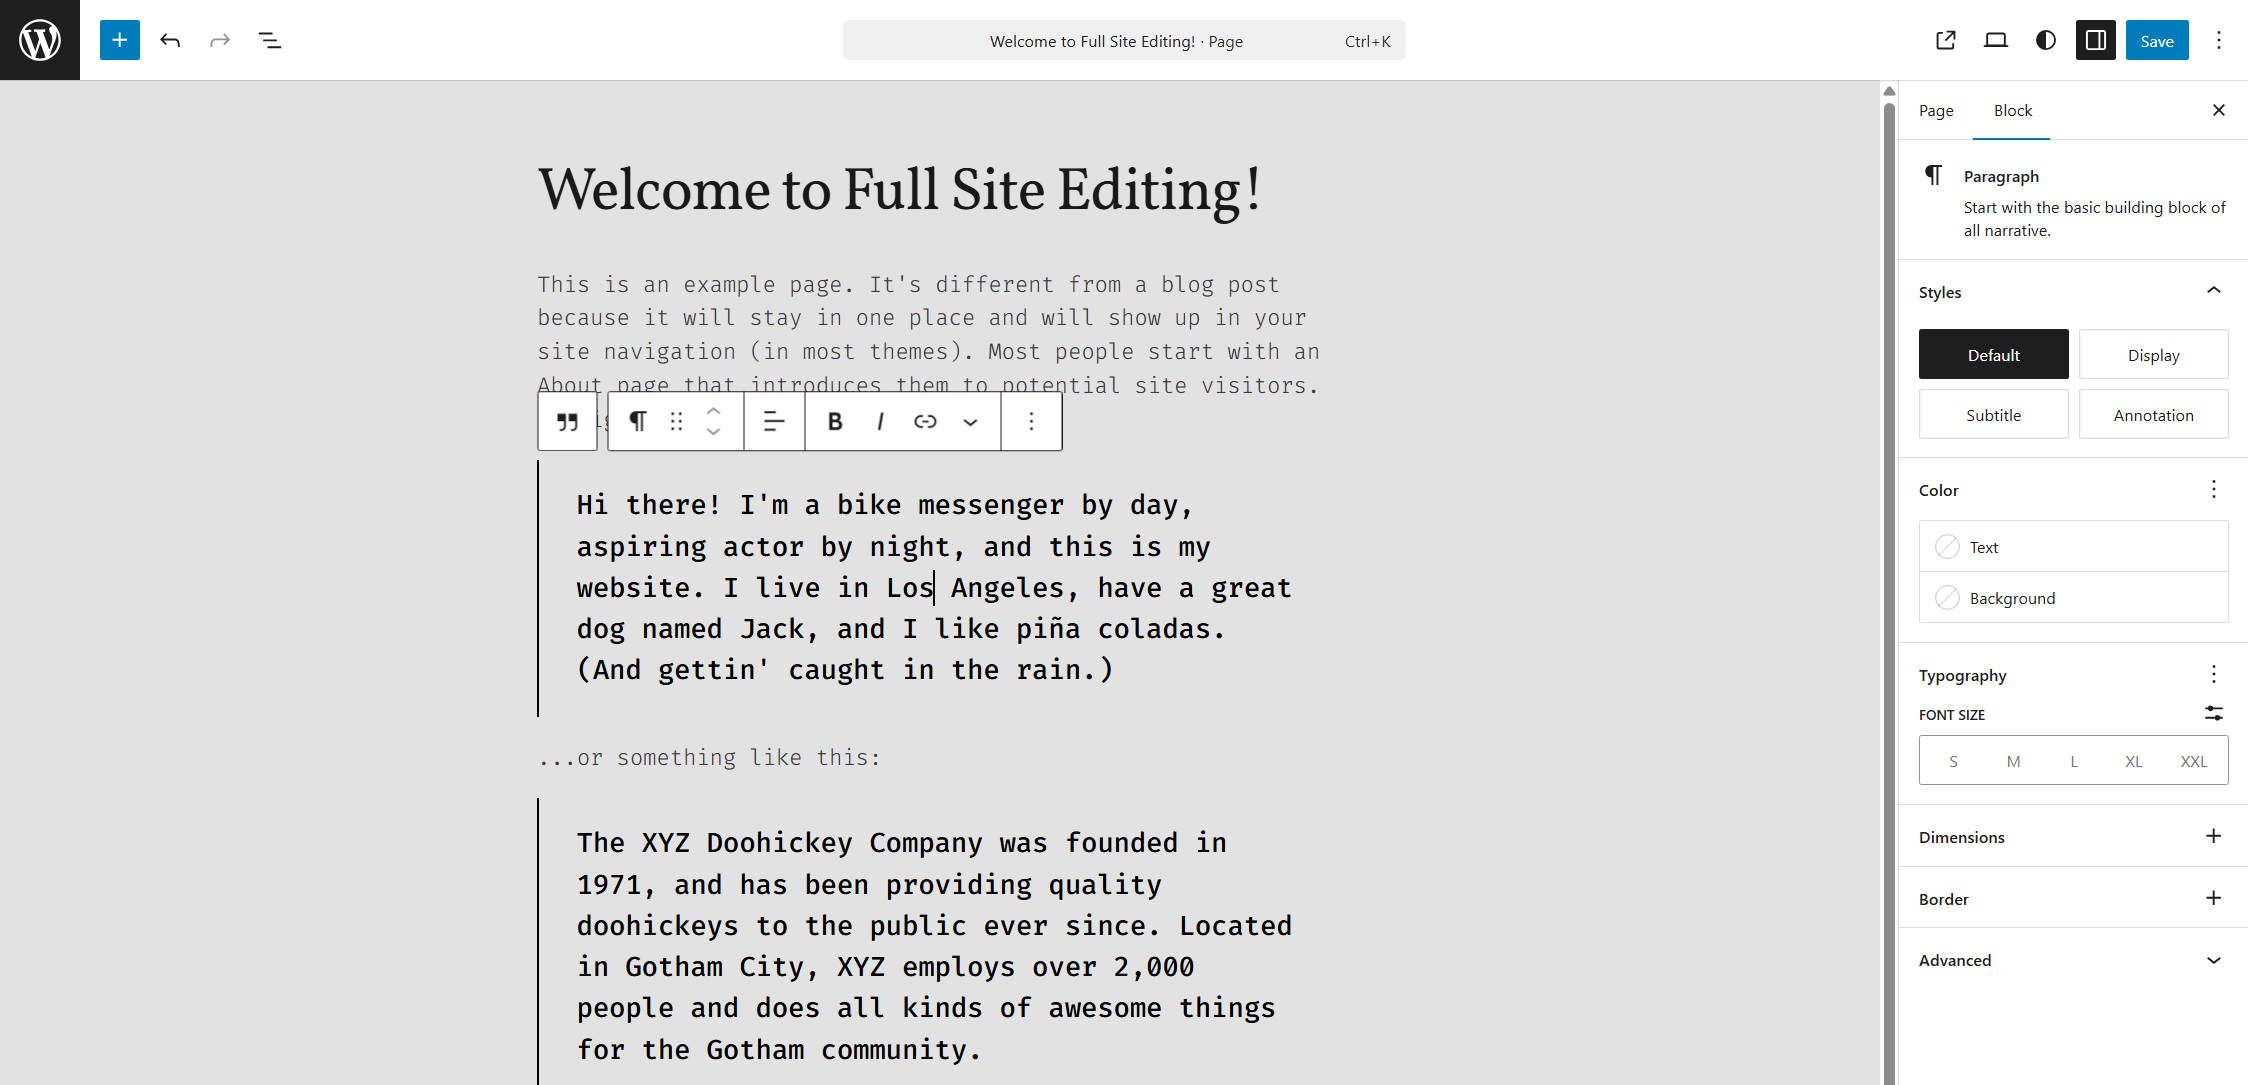The height and width of the screenshot is (1085, 2248).
Task: Click the example page intro paragraph
Action: point(929,334)
